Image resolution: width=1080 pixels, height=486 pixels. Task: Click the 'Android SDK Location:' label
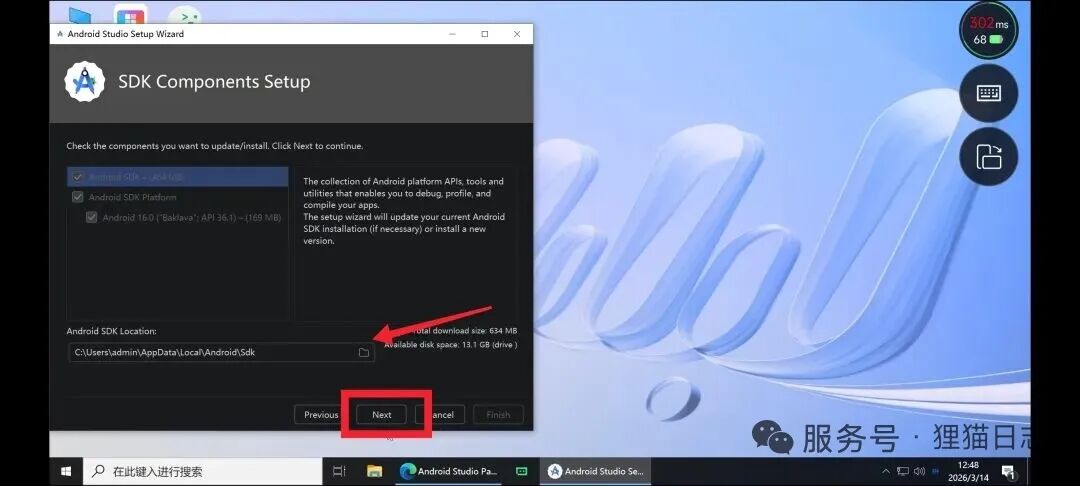(112, 331)
